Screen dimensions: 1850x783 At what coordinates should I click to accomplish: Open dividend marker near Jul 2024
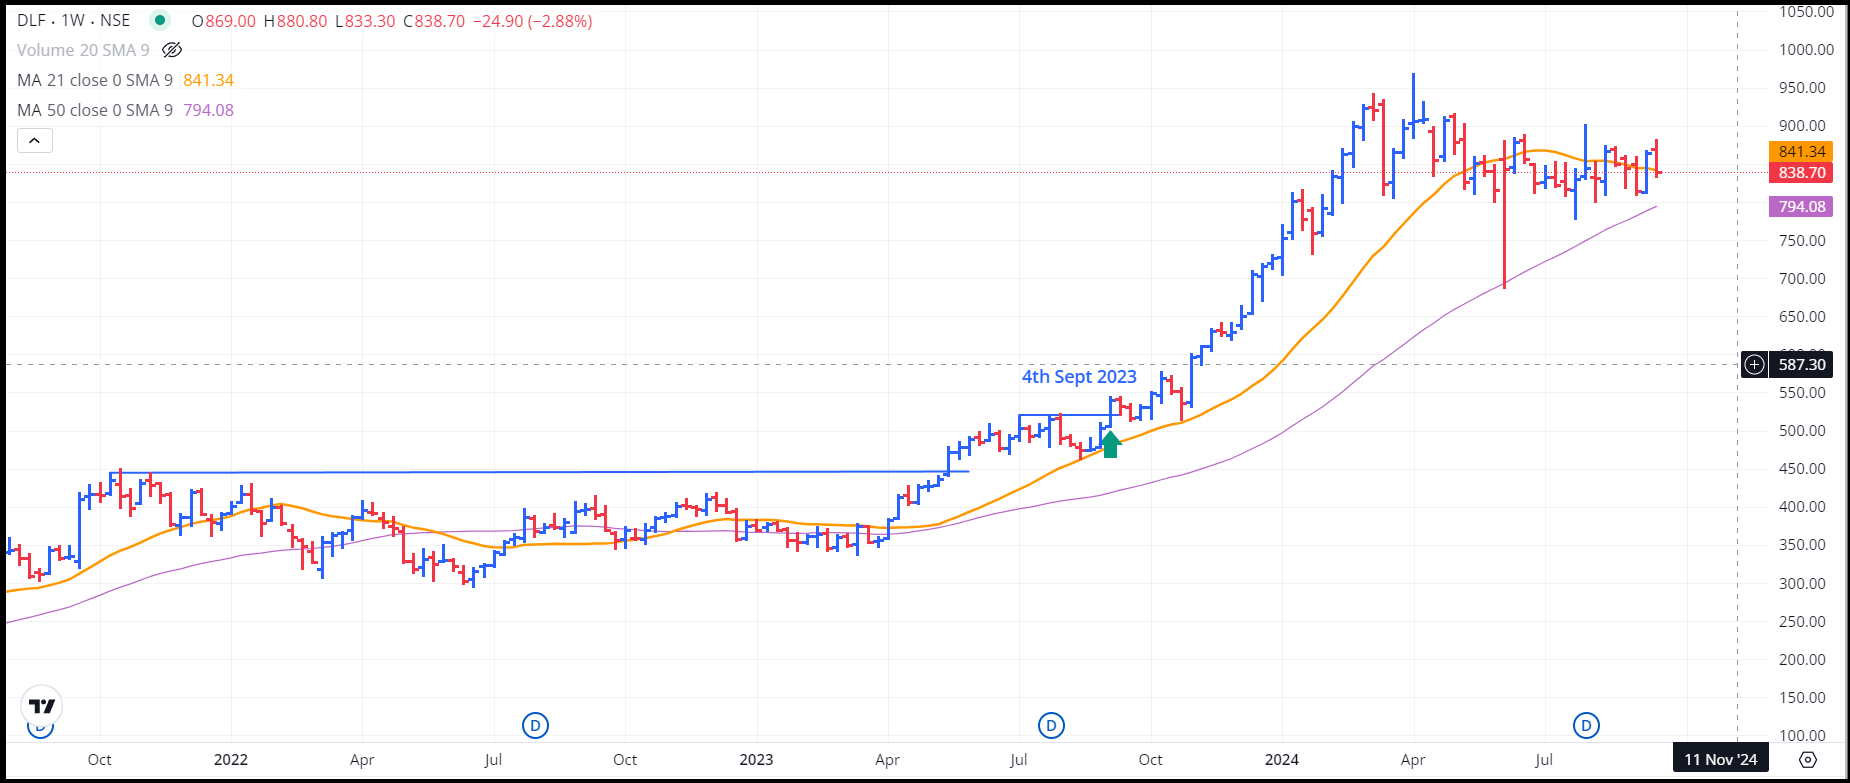pos(1587,725)
